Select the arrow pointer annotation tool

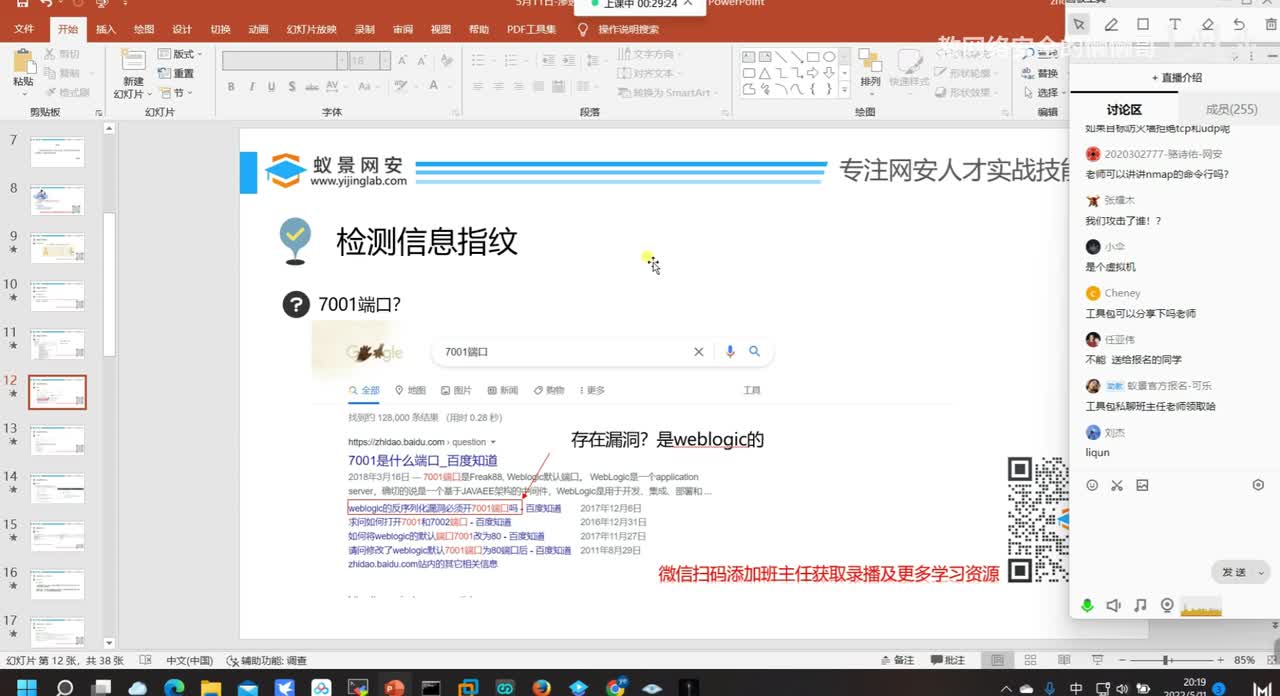tap(1078, 24)
